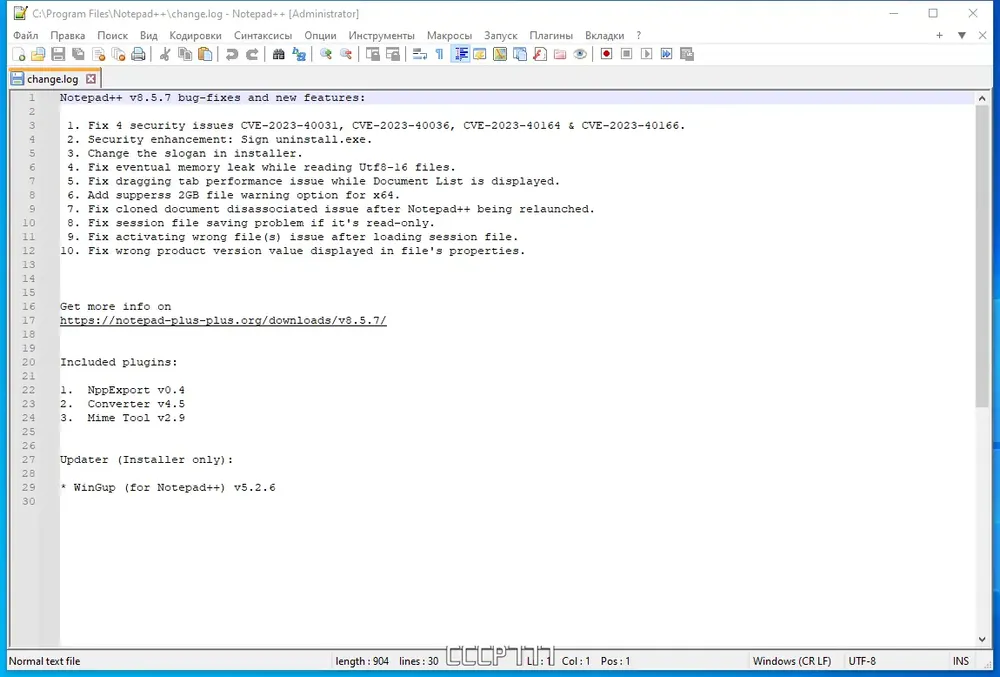Click the Copy toolbar icon
The width and height of the screenshot is (1000, 677).
tap(185, 54)
